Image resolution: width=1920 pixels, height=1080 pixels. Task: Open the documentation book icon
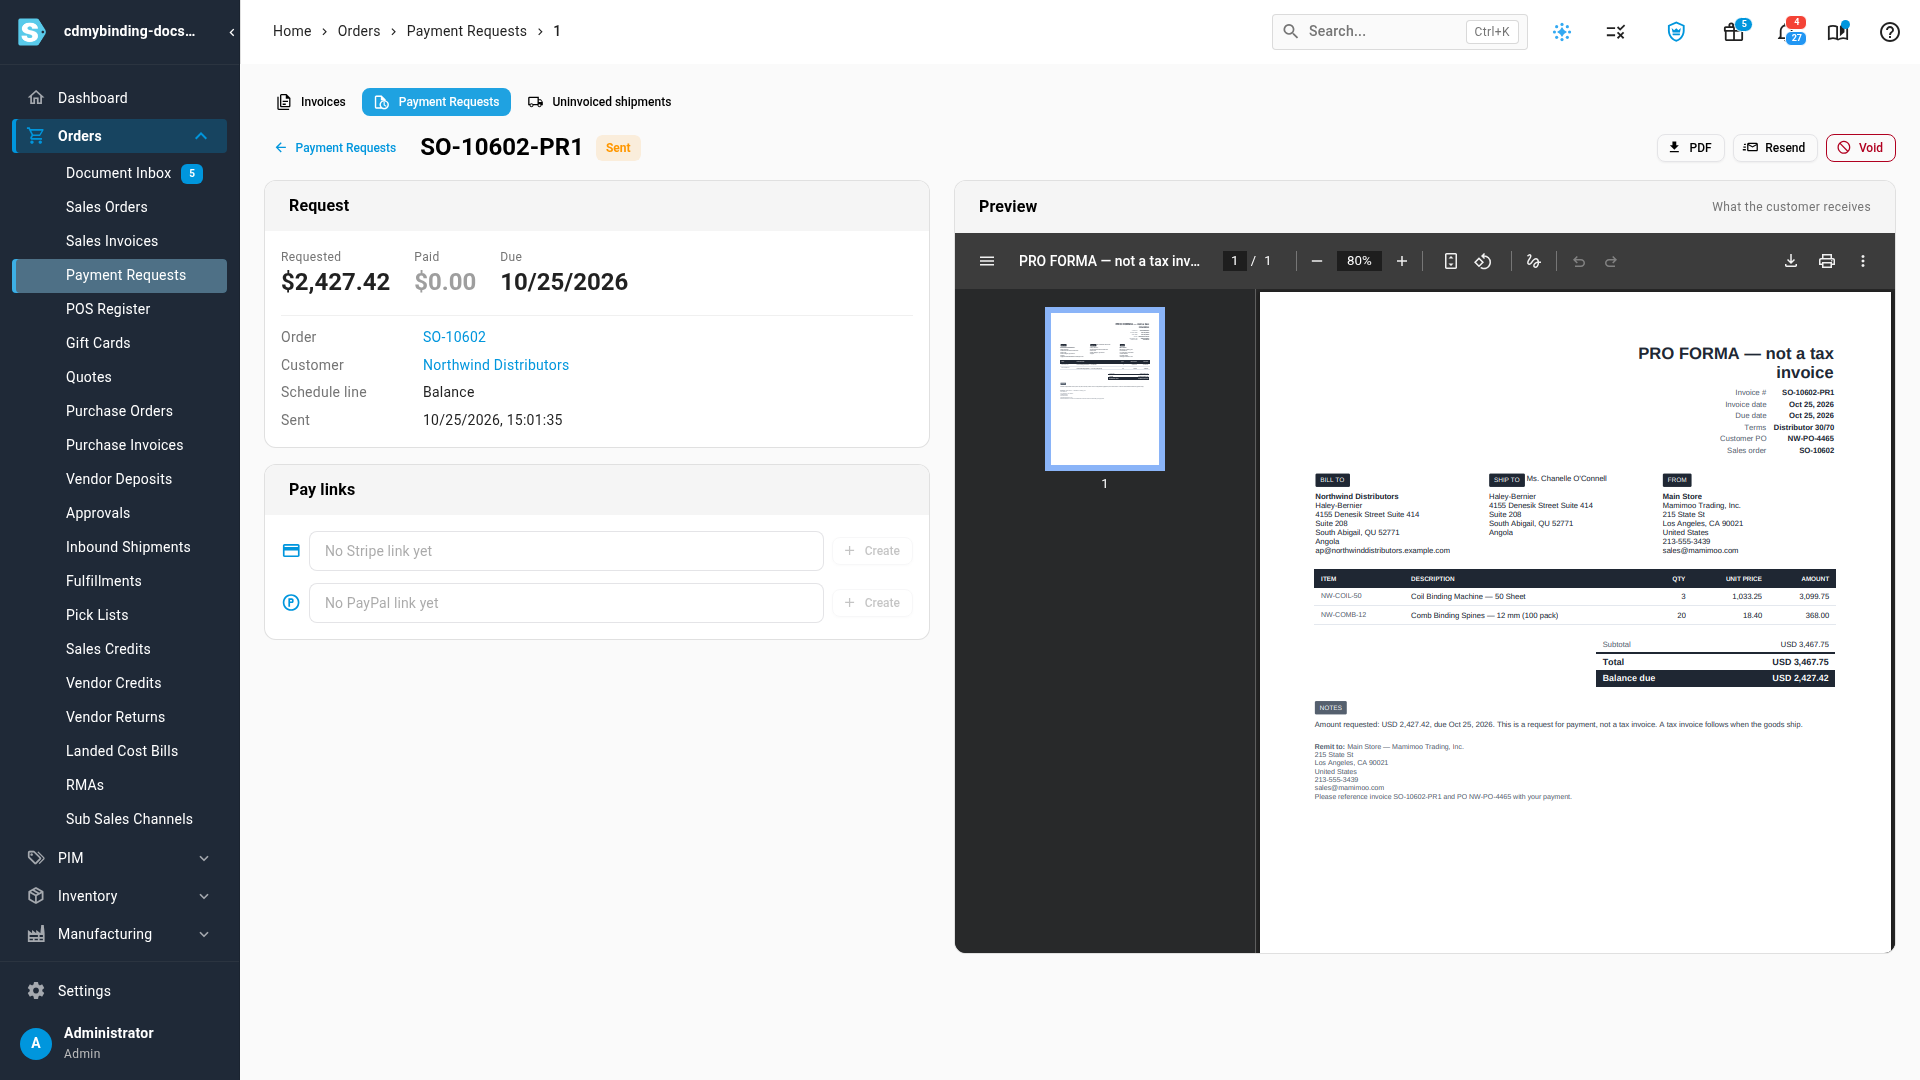pos(1838,32)
